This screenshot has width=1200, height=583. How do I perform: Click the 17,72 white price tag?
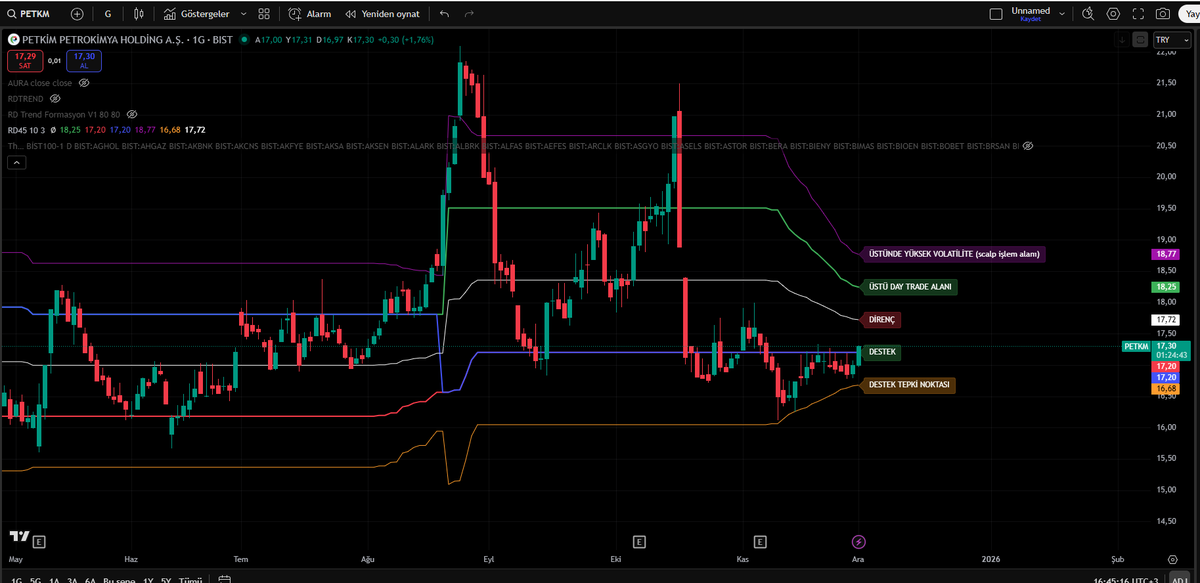point(1166,320)
